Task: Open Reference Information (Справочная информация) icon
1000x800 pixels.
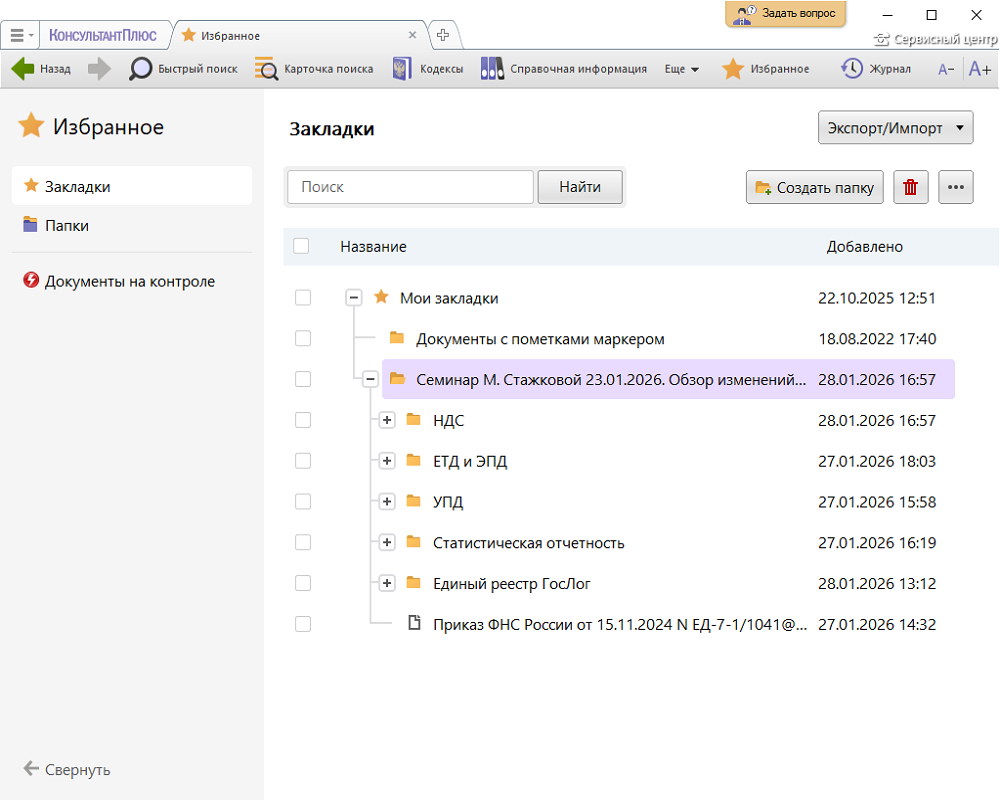Action: [x=492, y=69]
